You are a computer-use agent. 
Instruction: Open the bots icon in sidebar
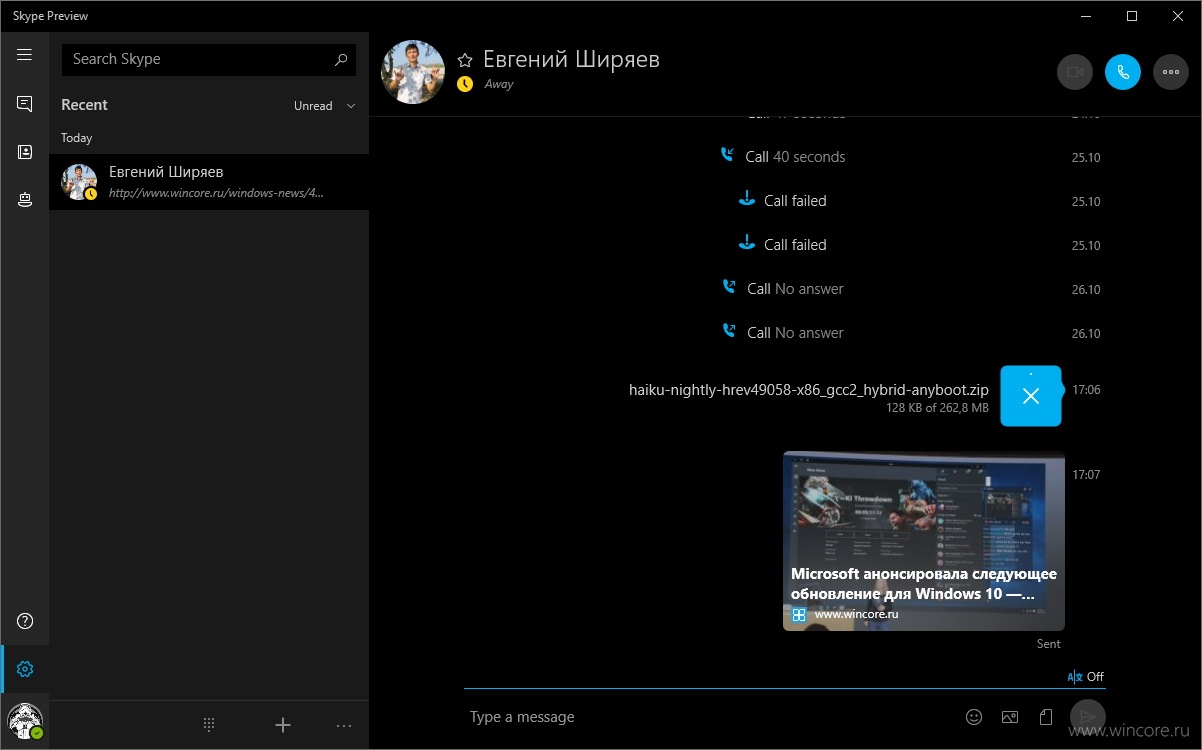25,200
